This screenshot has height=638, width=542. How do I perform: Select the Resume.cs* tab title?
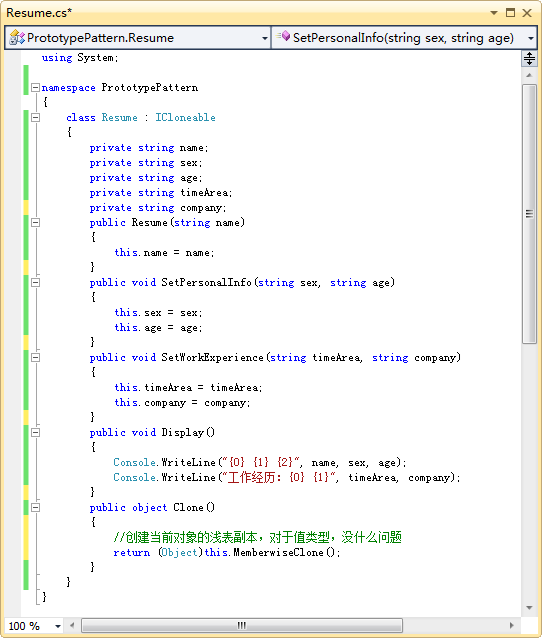(39, 13)
